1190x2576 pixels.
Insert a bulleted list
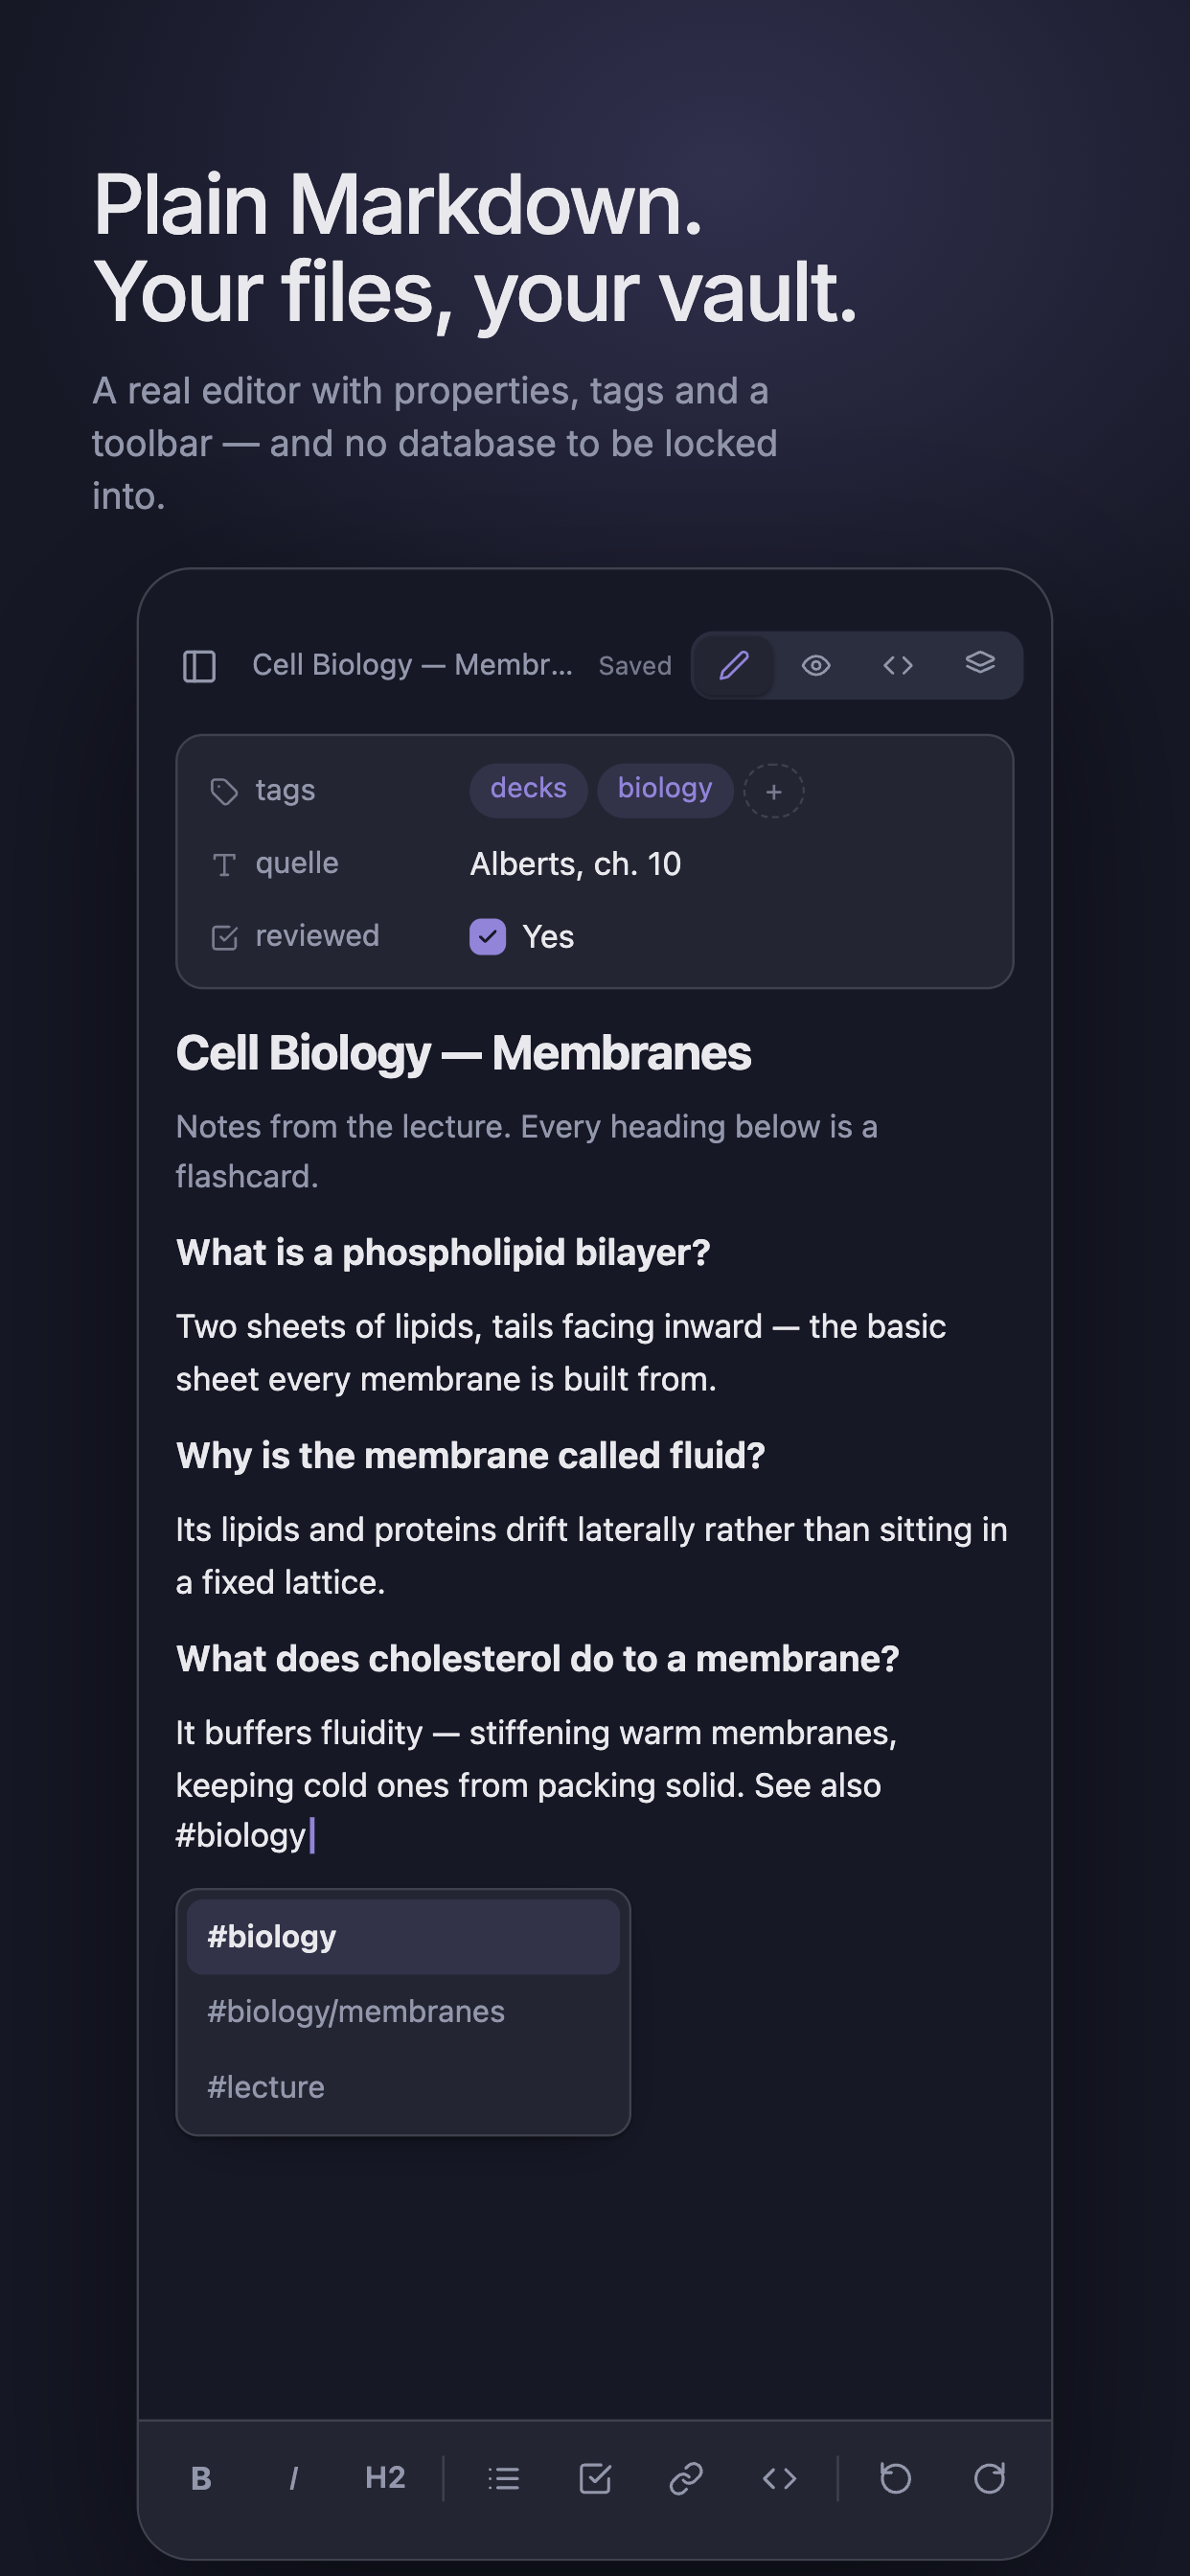coord(503,2479)
